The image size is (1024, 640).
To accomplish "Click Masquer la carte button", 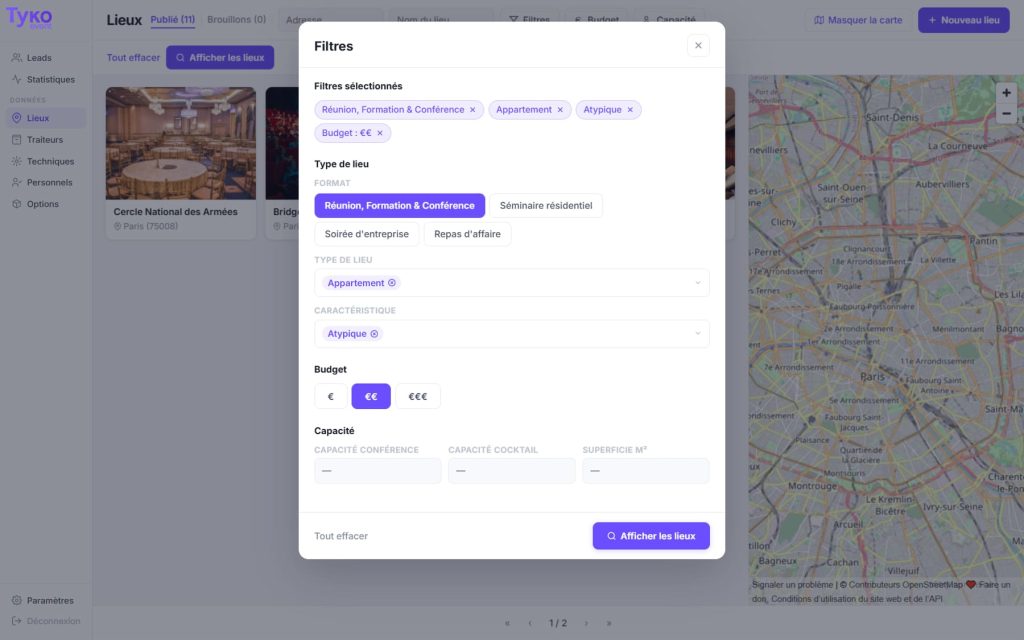I will (858, 20).
